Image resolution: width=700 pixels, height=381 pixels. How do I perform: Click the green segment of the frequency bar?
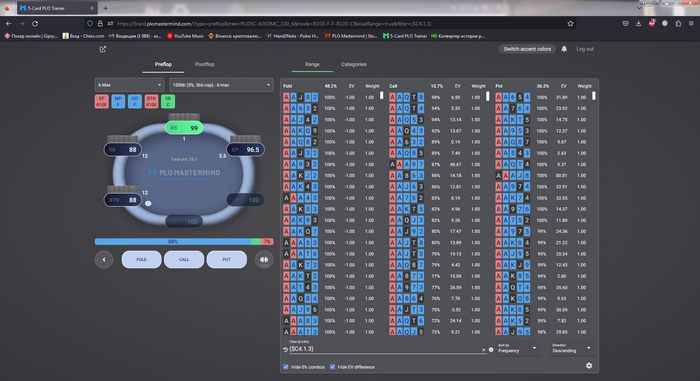(256, 242)
